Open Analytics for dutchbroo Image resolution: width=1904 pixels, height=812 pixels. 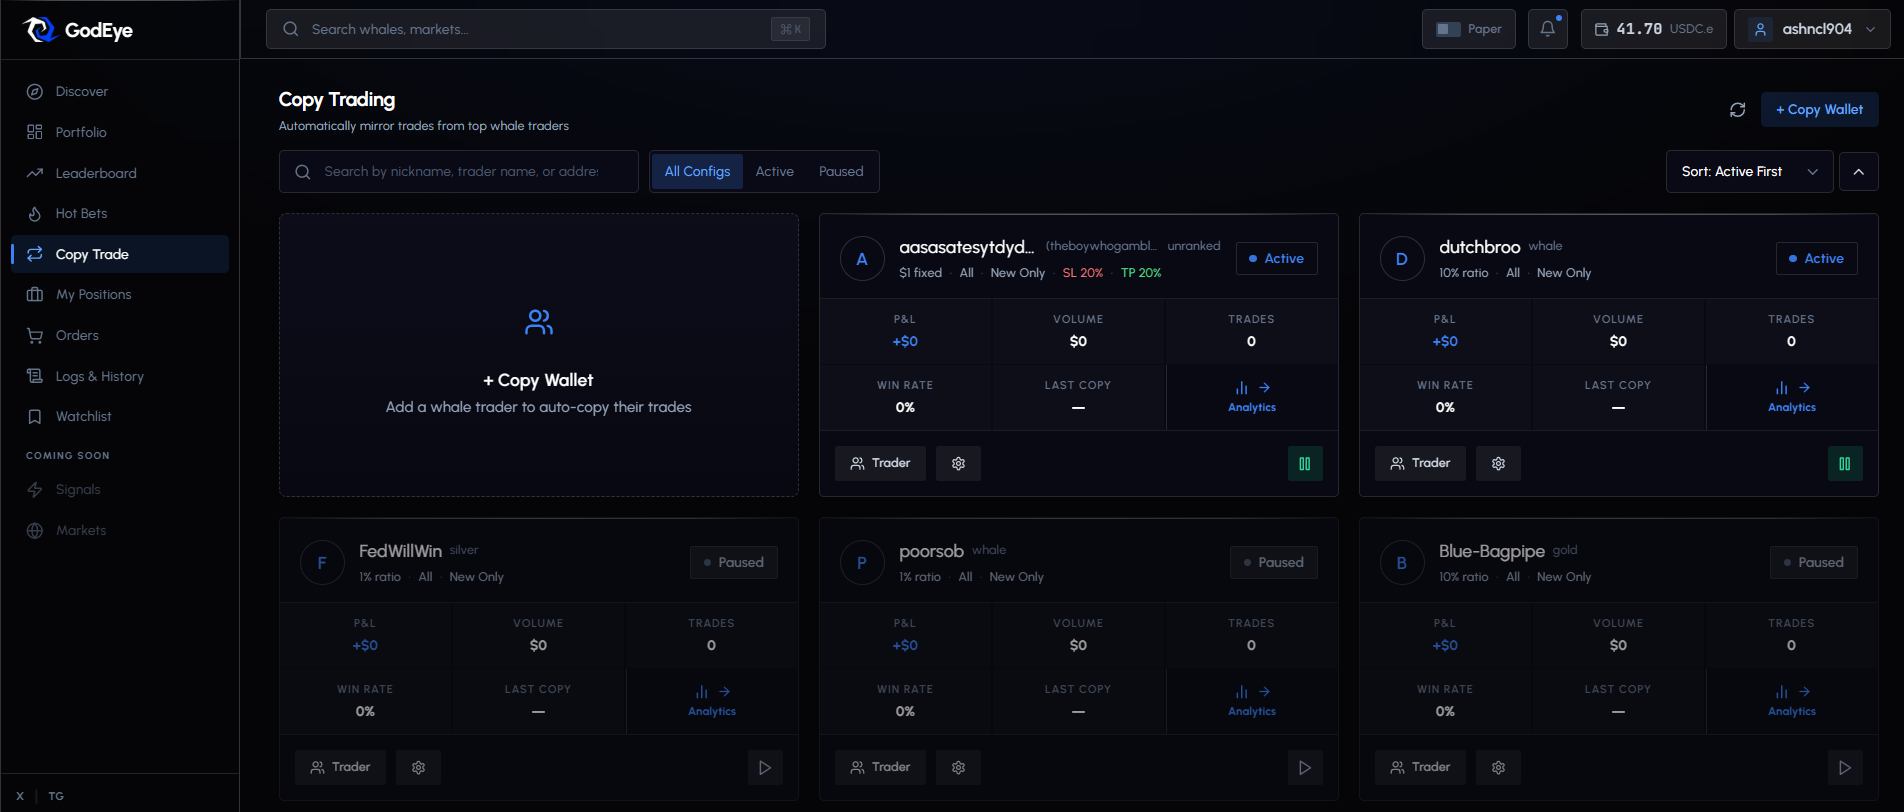pyautogui.click(x=1792, y=397)
